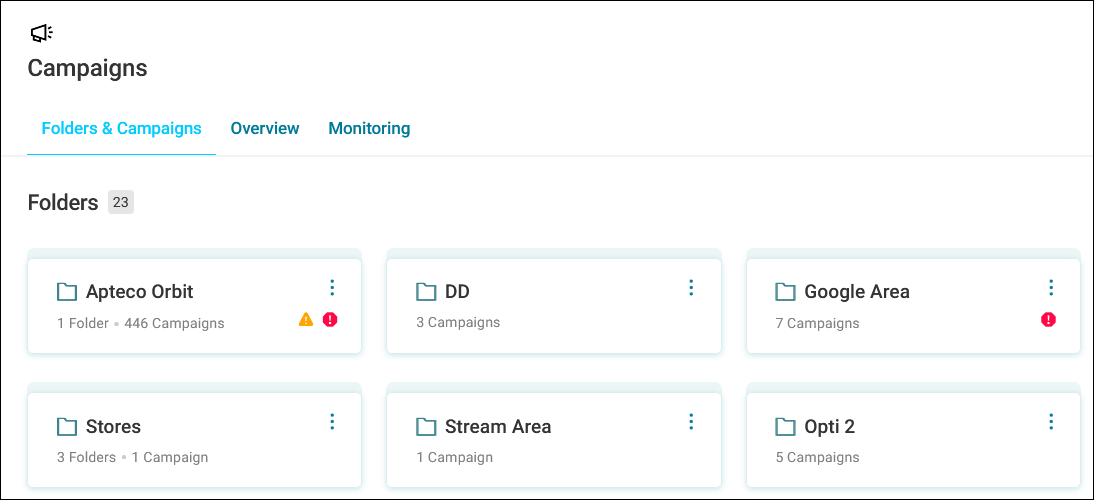This screenshot has width=1094, height=500.
Task: Click the red error icon on Apteco Orbit
Action: tap(330, 319)
